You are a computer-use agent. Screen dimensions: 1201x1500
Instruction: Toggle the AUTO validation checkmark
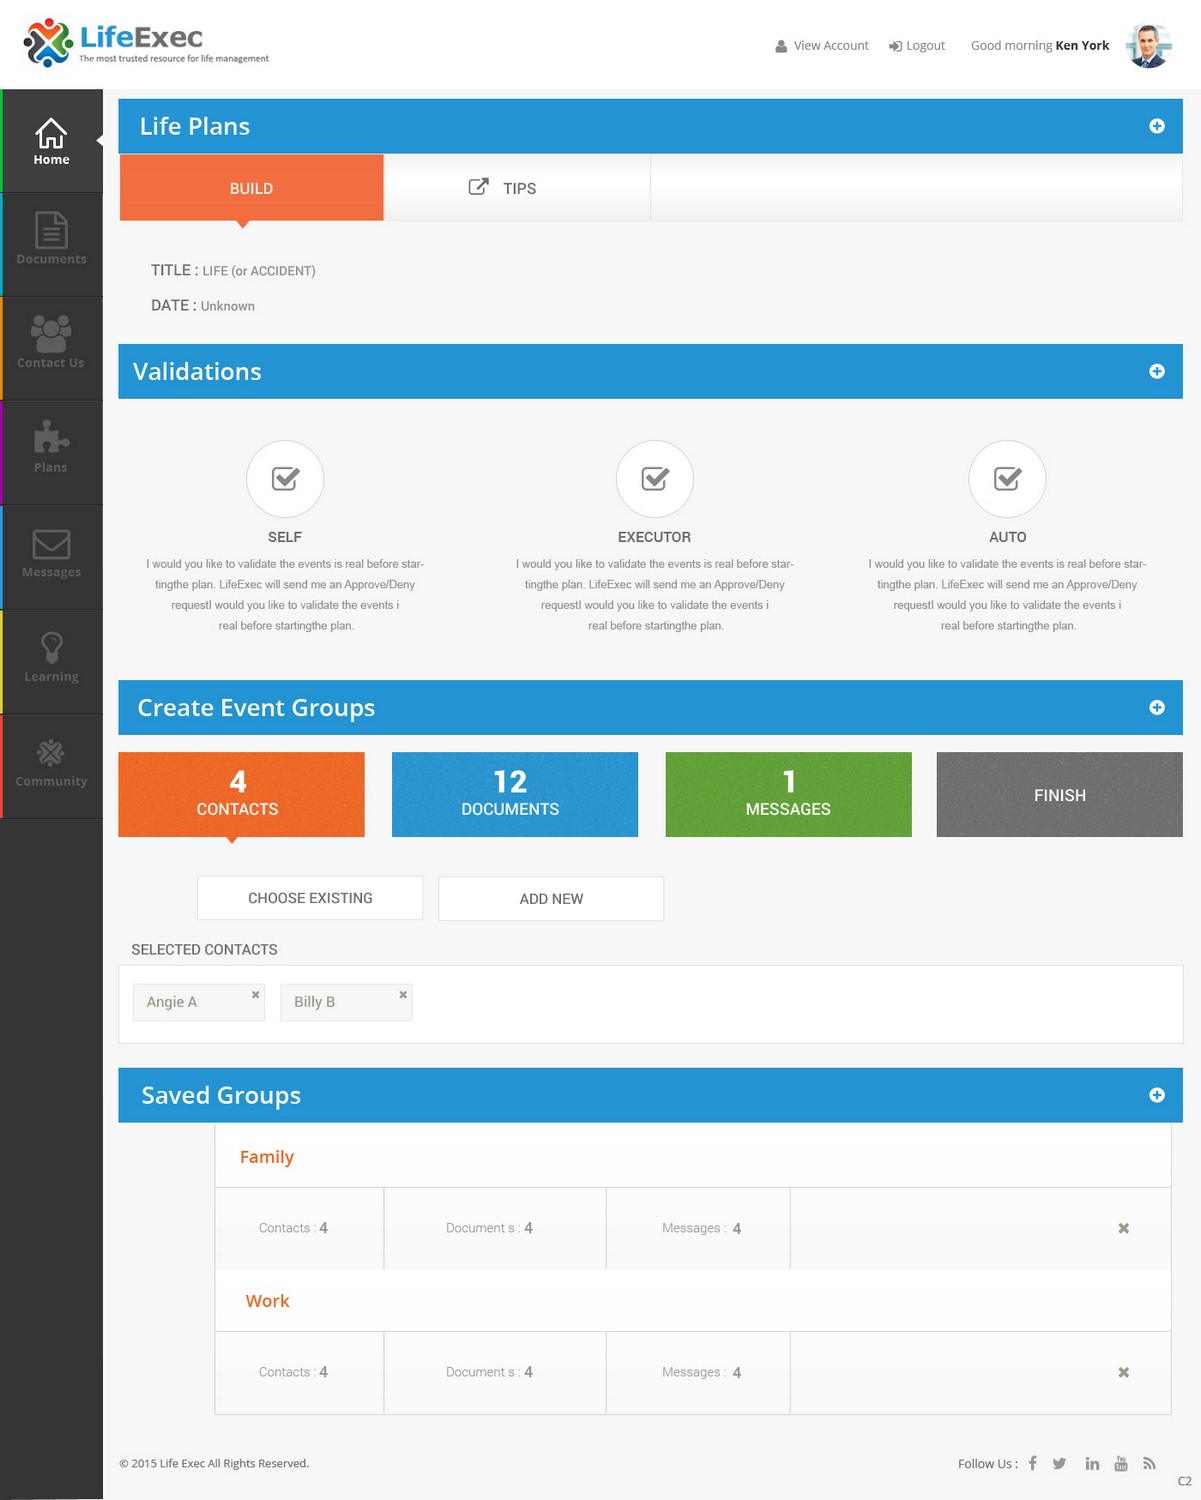tap(1007, 479)
